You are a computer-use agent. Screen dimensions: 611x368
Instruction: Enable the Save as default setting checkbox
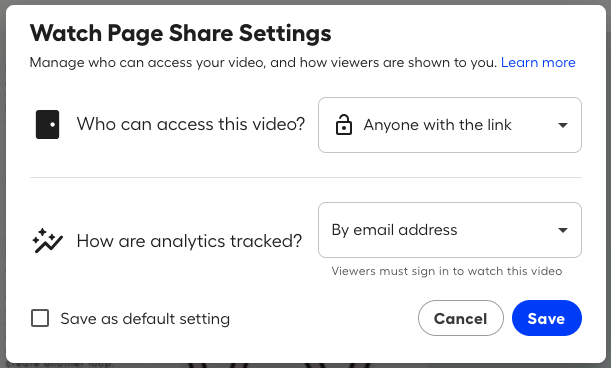[40, 318]
